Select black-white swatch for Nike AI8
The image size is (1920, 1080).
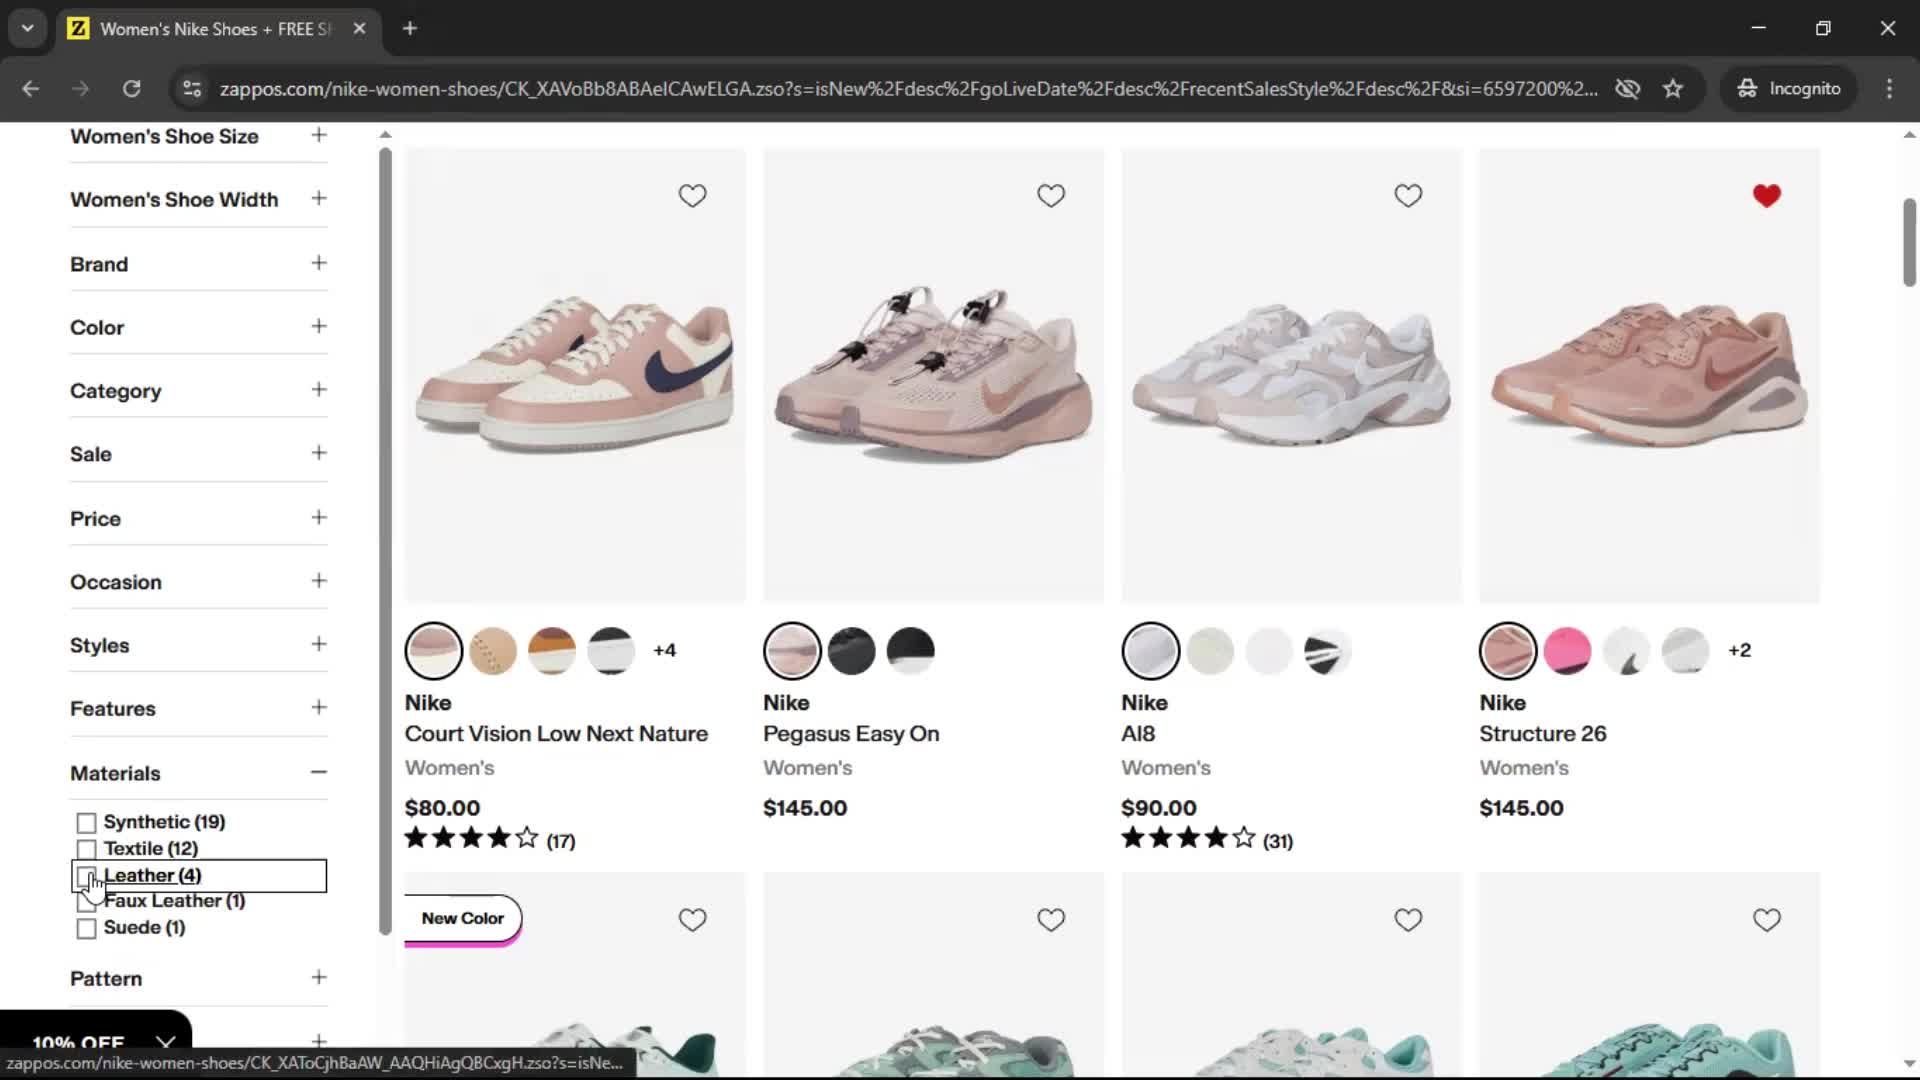(1328, 650)
